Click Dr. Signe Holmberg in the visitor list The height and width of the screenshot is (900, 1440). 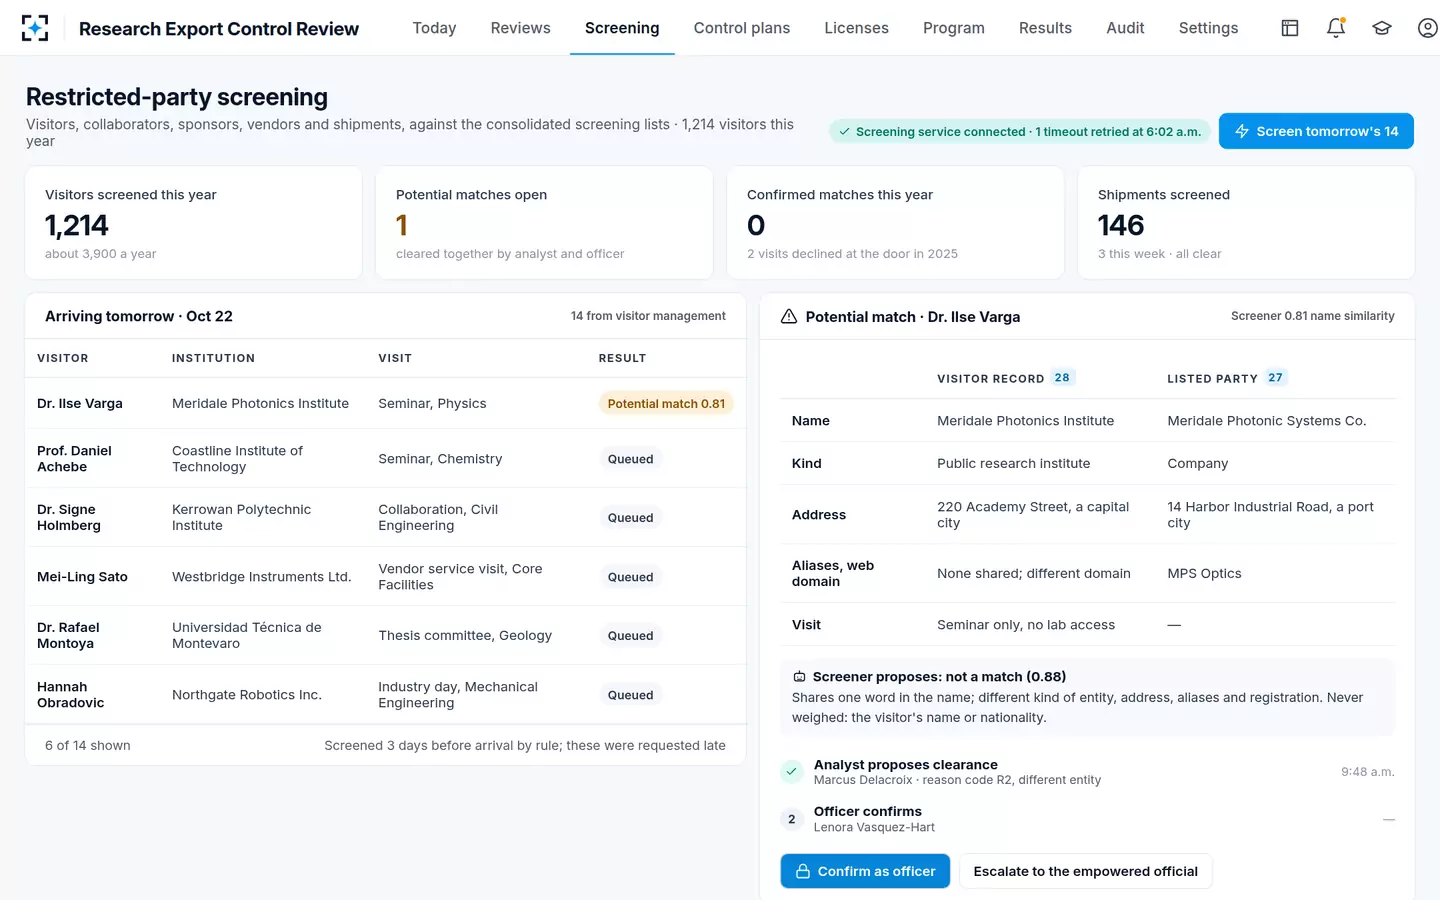pyautogui.click(x=69, y=517)
